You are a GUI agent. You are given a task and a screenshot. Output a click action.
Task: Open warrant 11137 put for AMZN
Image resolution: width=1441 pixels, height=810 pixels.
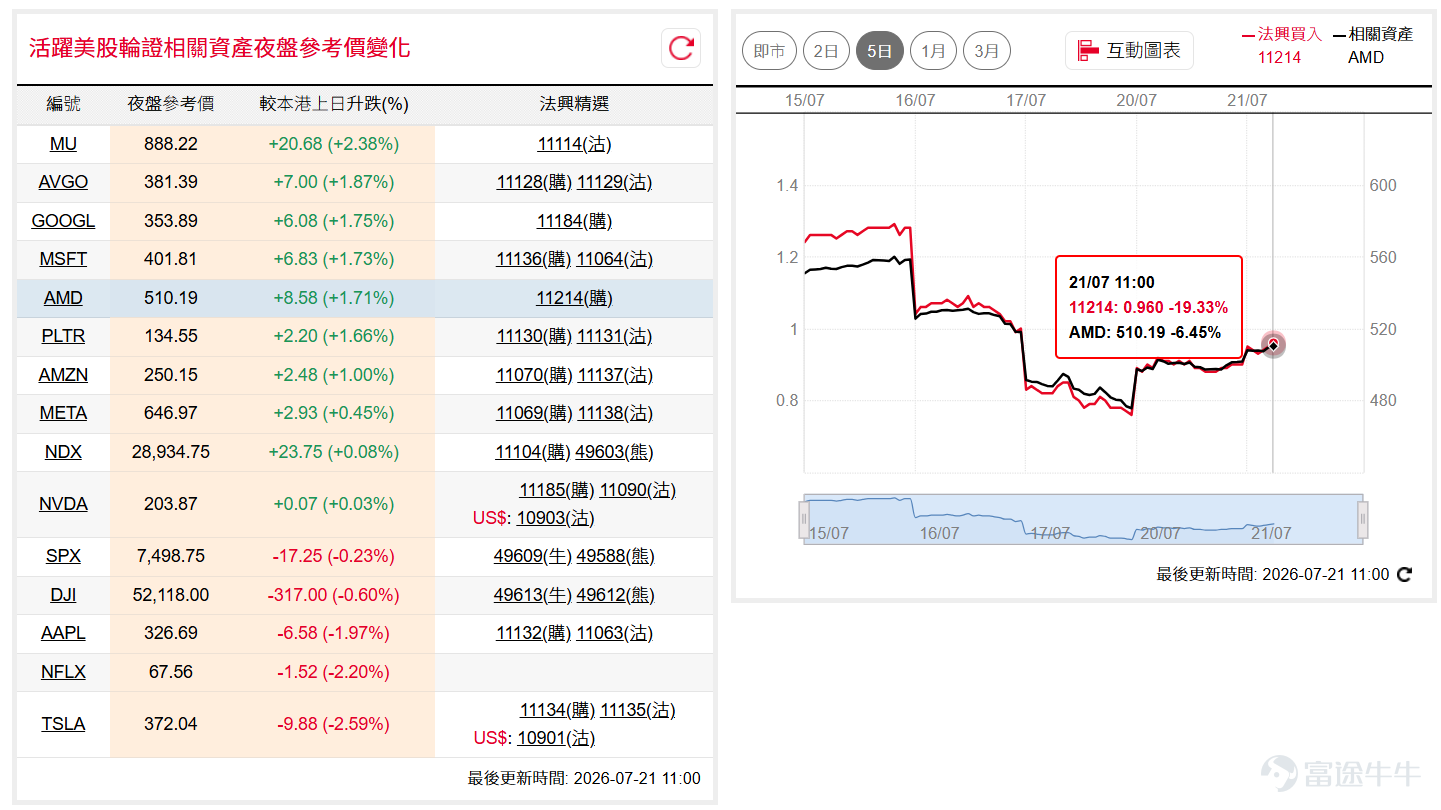pos(615,375)
